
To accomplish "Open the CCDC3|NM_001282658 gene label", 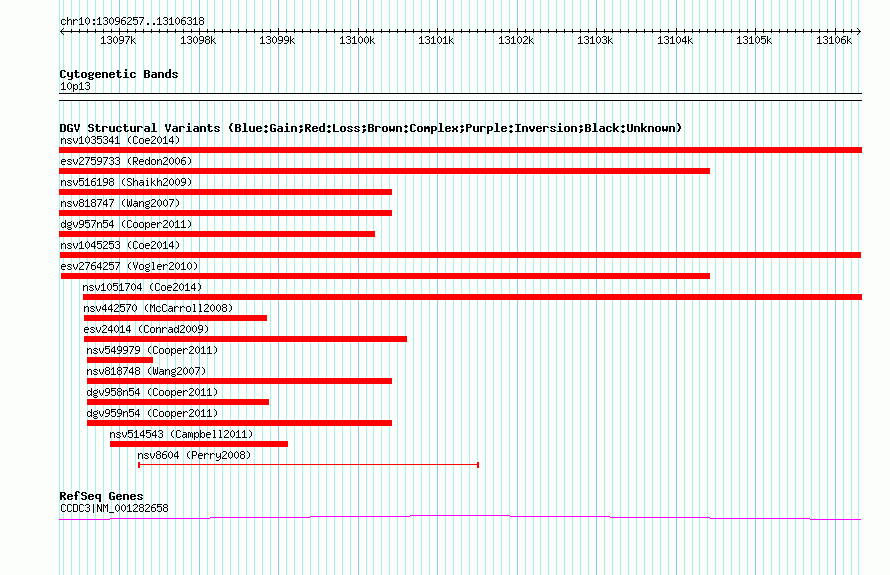I will pos(114,508).
